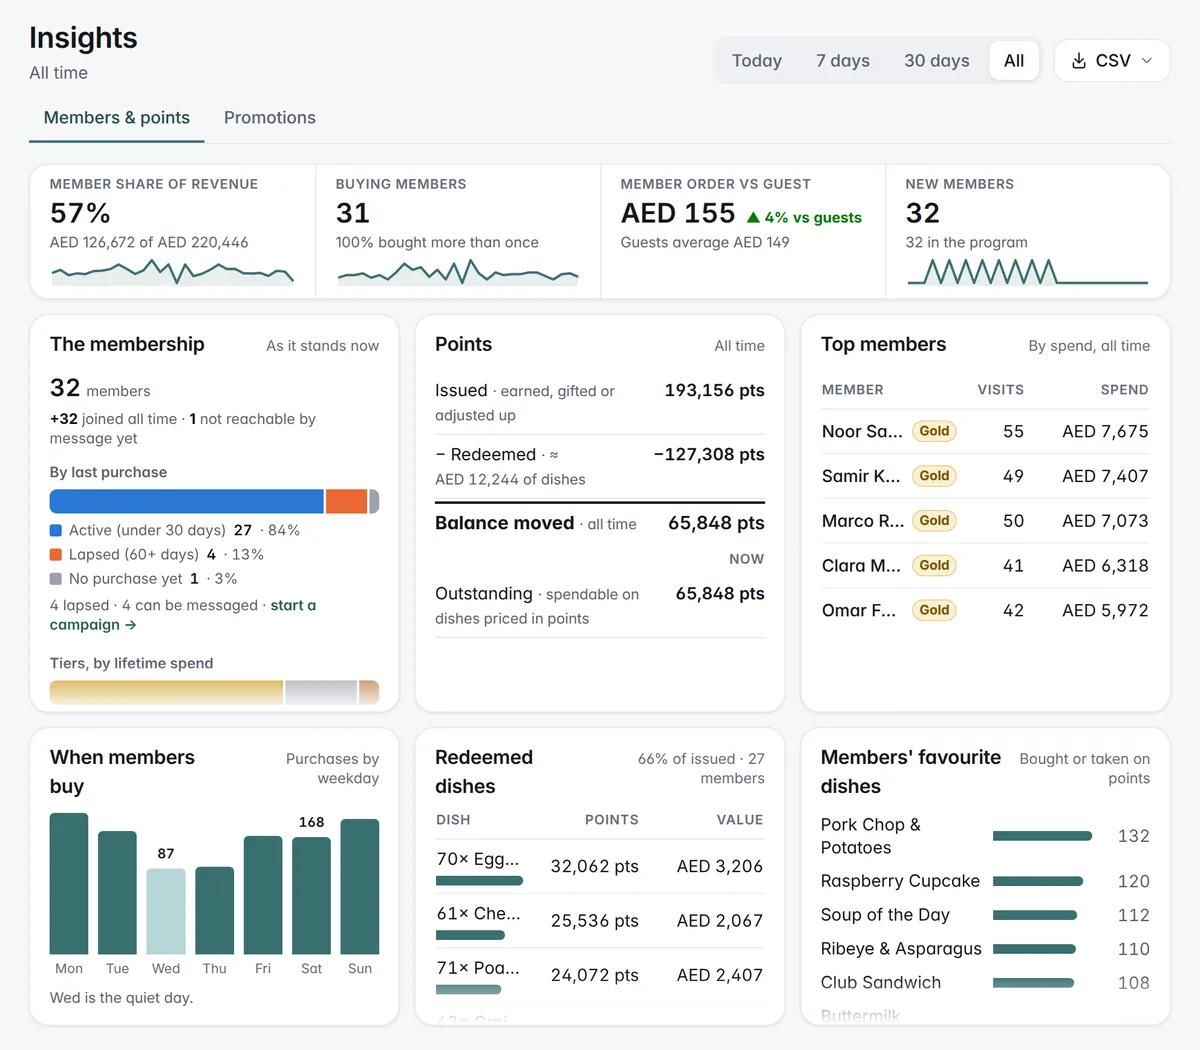Click Raspberry Cupcake dish bar
Image resolution: width=1200 pixels, height=1050 pixels.
click(x=1038, y=881)
